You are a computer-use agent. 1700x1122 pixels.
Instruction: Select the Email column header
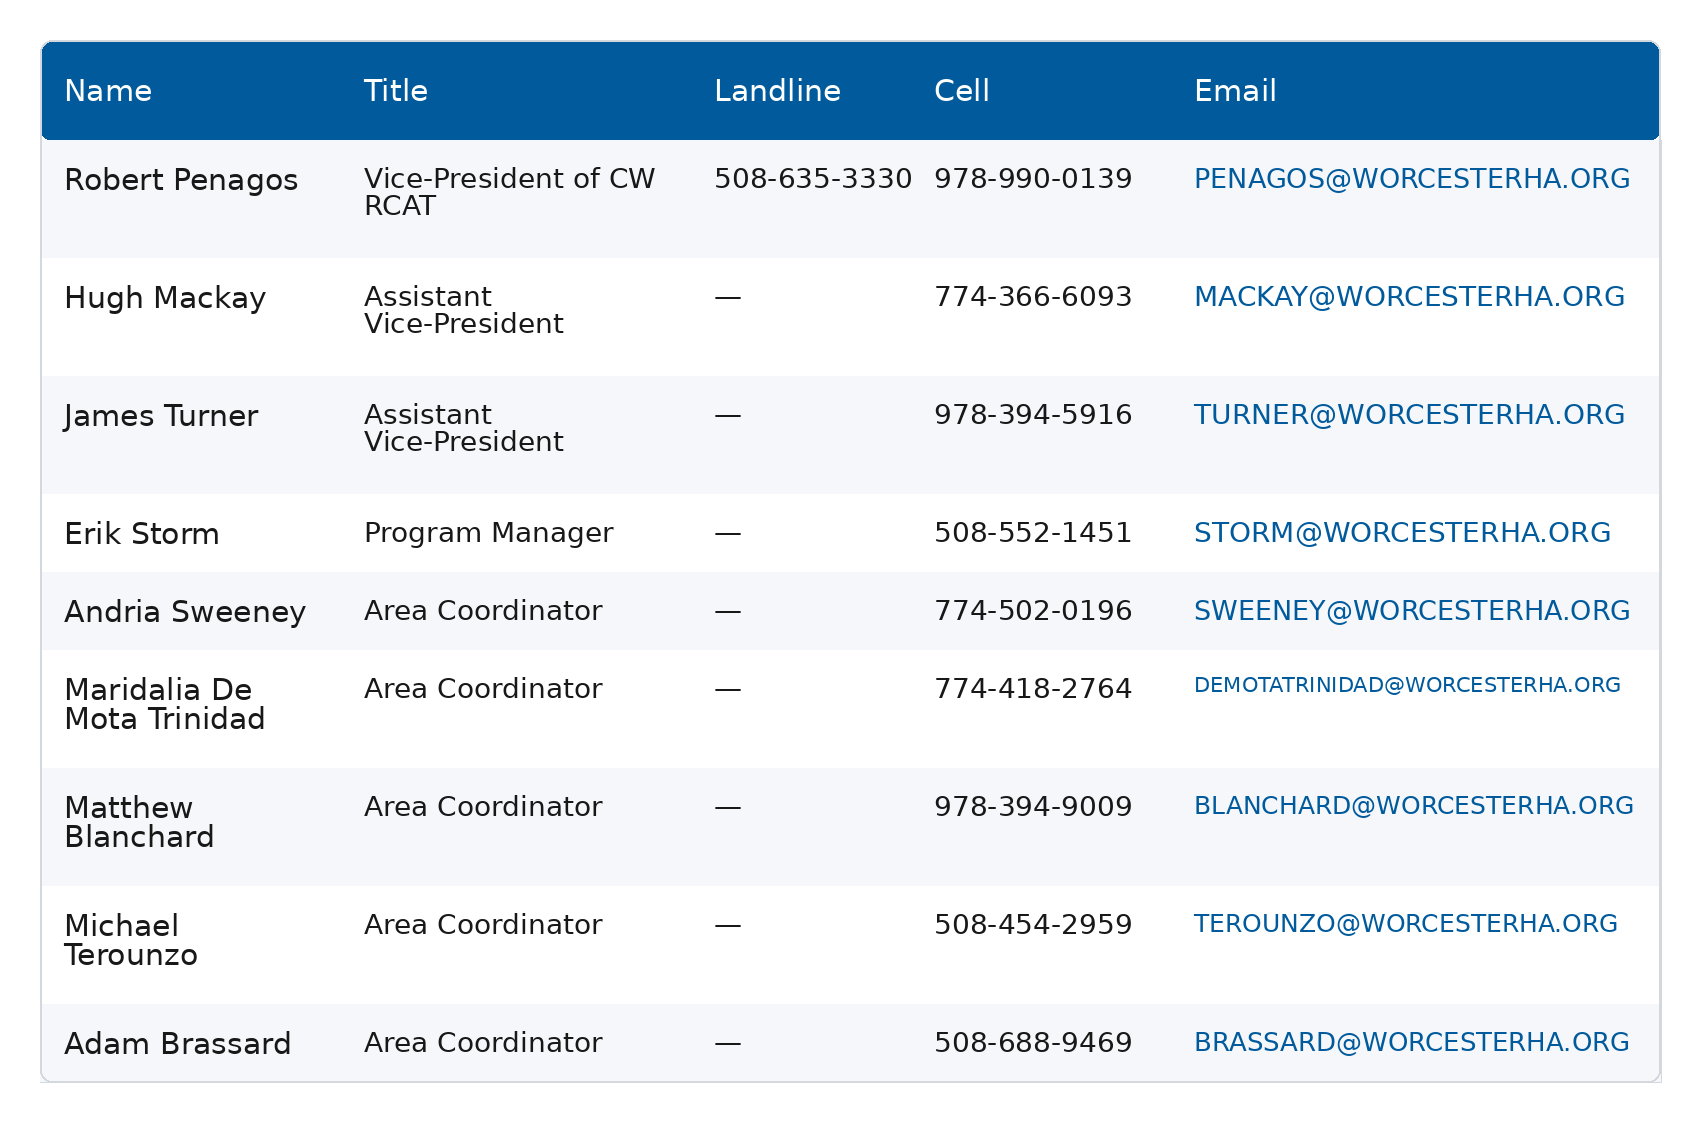[x=1235, y=91]
